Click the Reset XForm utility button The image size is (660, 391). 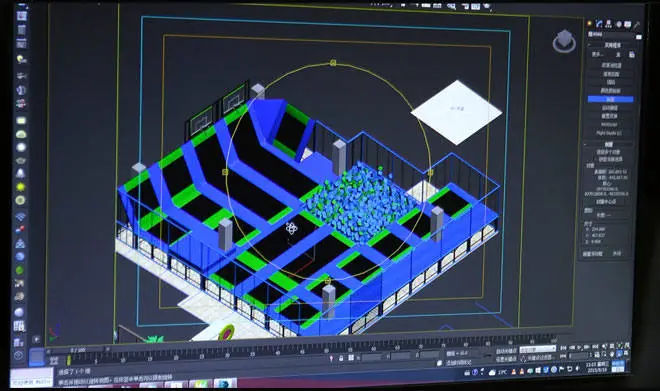click(609, 116)
